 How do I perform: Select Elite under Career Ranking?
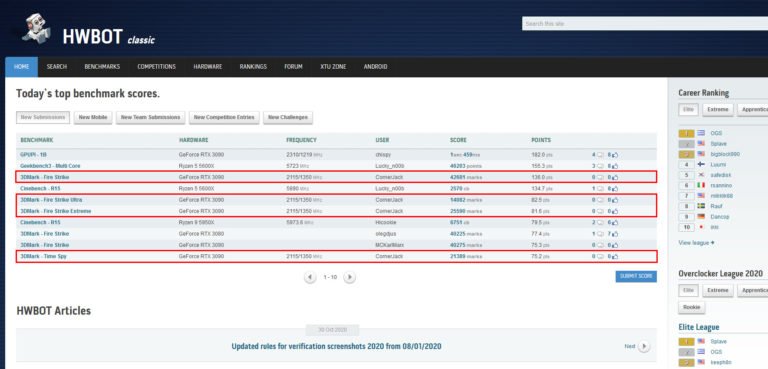click(x=688, y=110)
